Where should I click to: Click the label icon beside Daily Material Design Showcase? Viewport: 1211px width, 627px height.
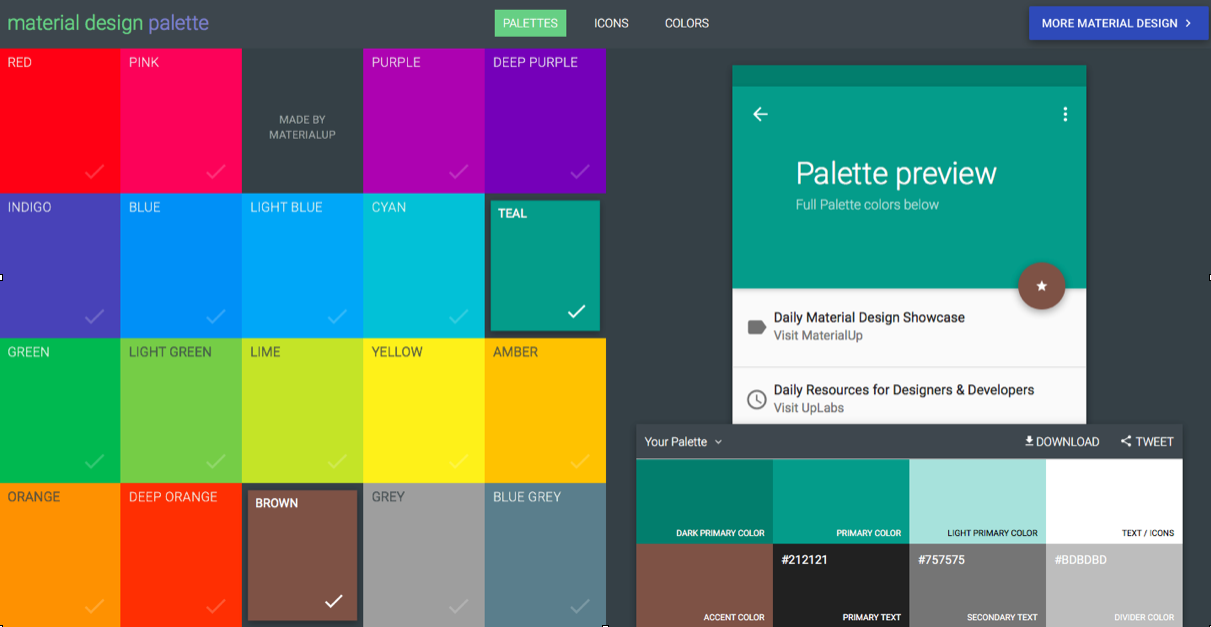pyautogui.click(x=757, y=327)
